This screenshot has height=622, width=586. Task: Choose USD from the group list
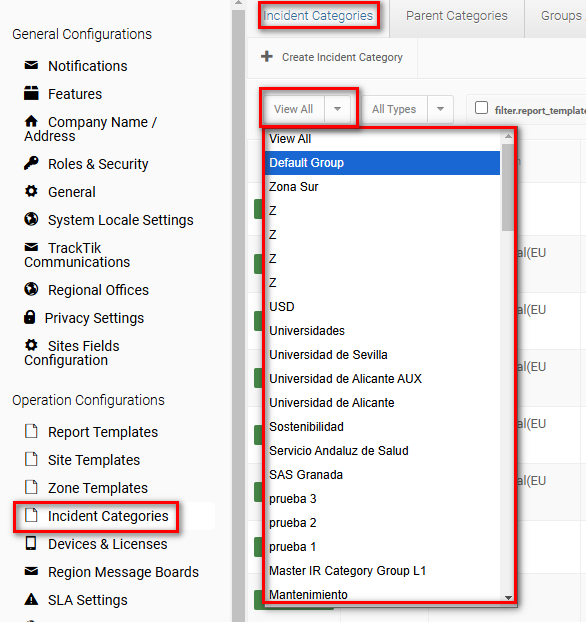point(383,307)
